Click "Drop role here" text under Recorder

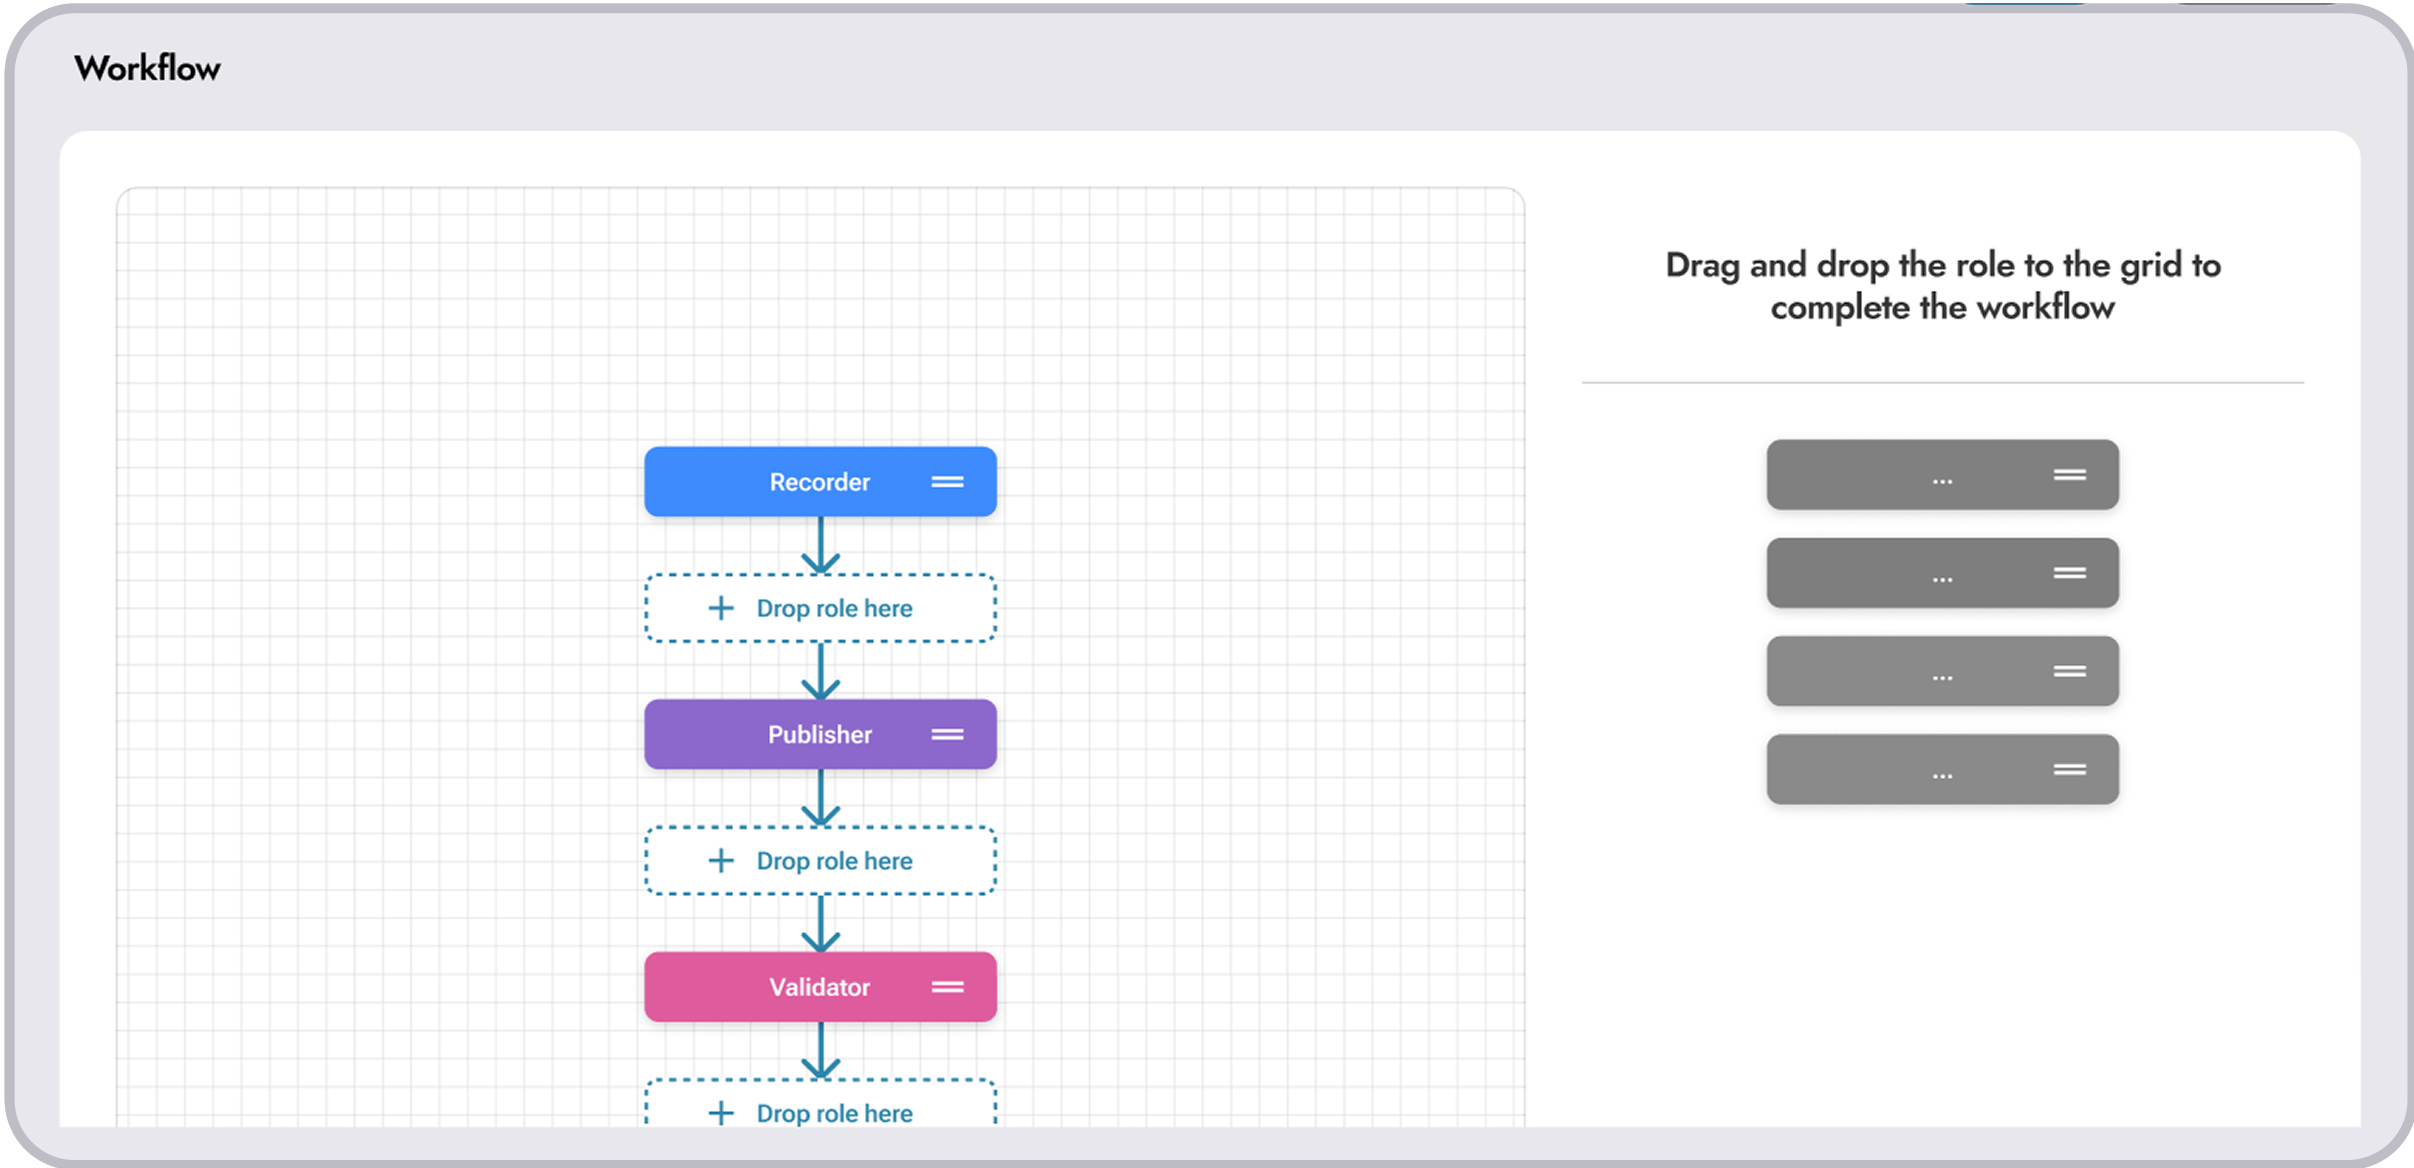[x=834, y=608]
